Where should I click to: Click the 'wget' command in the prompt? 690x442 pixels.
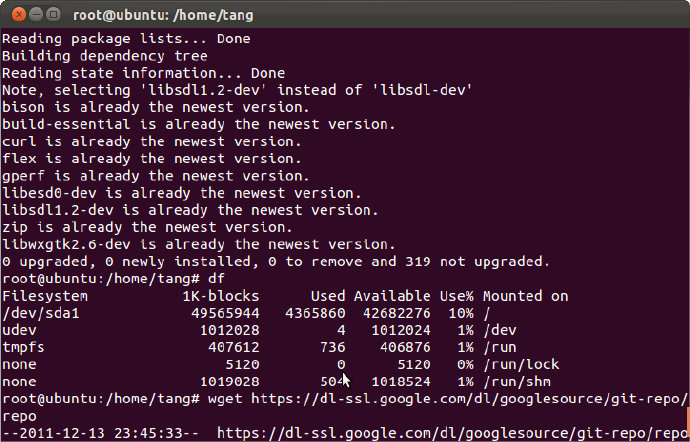coord(225,399)
